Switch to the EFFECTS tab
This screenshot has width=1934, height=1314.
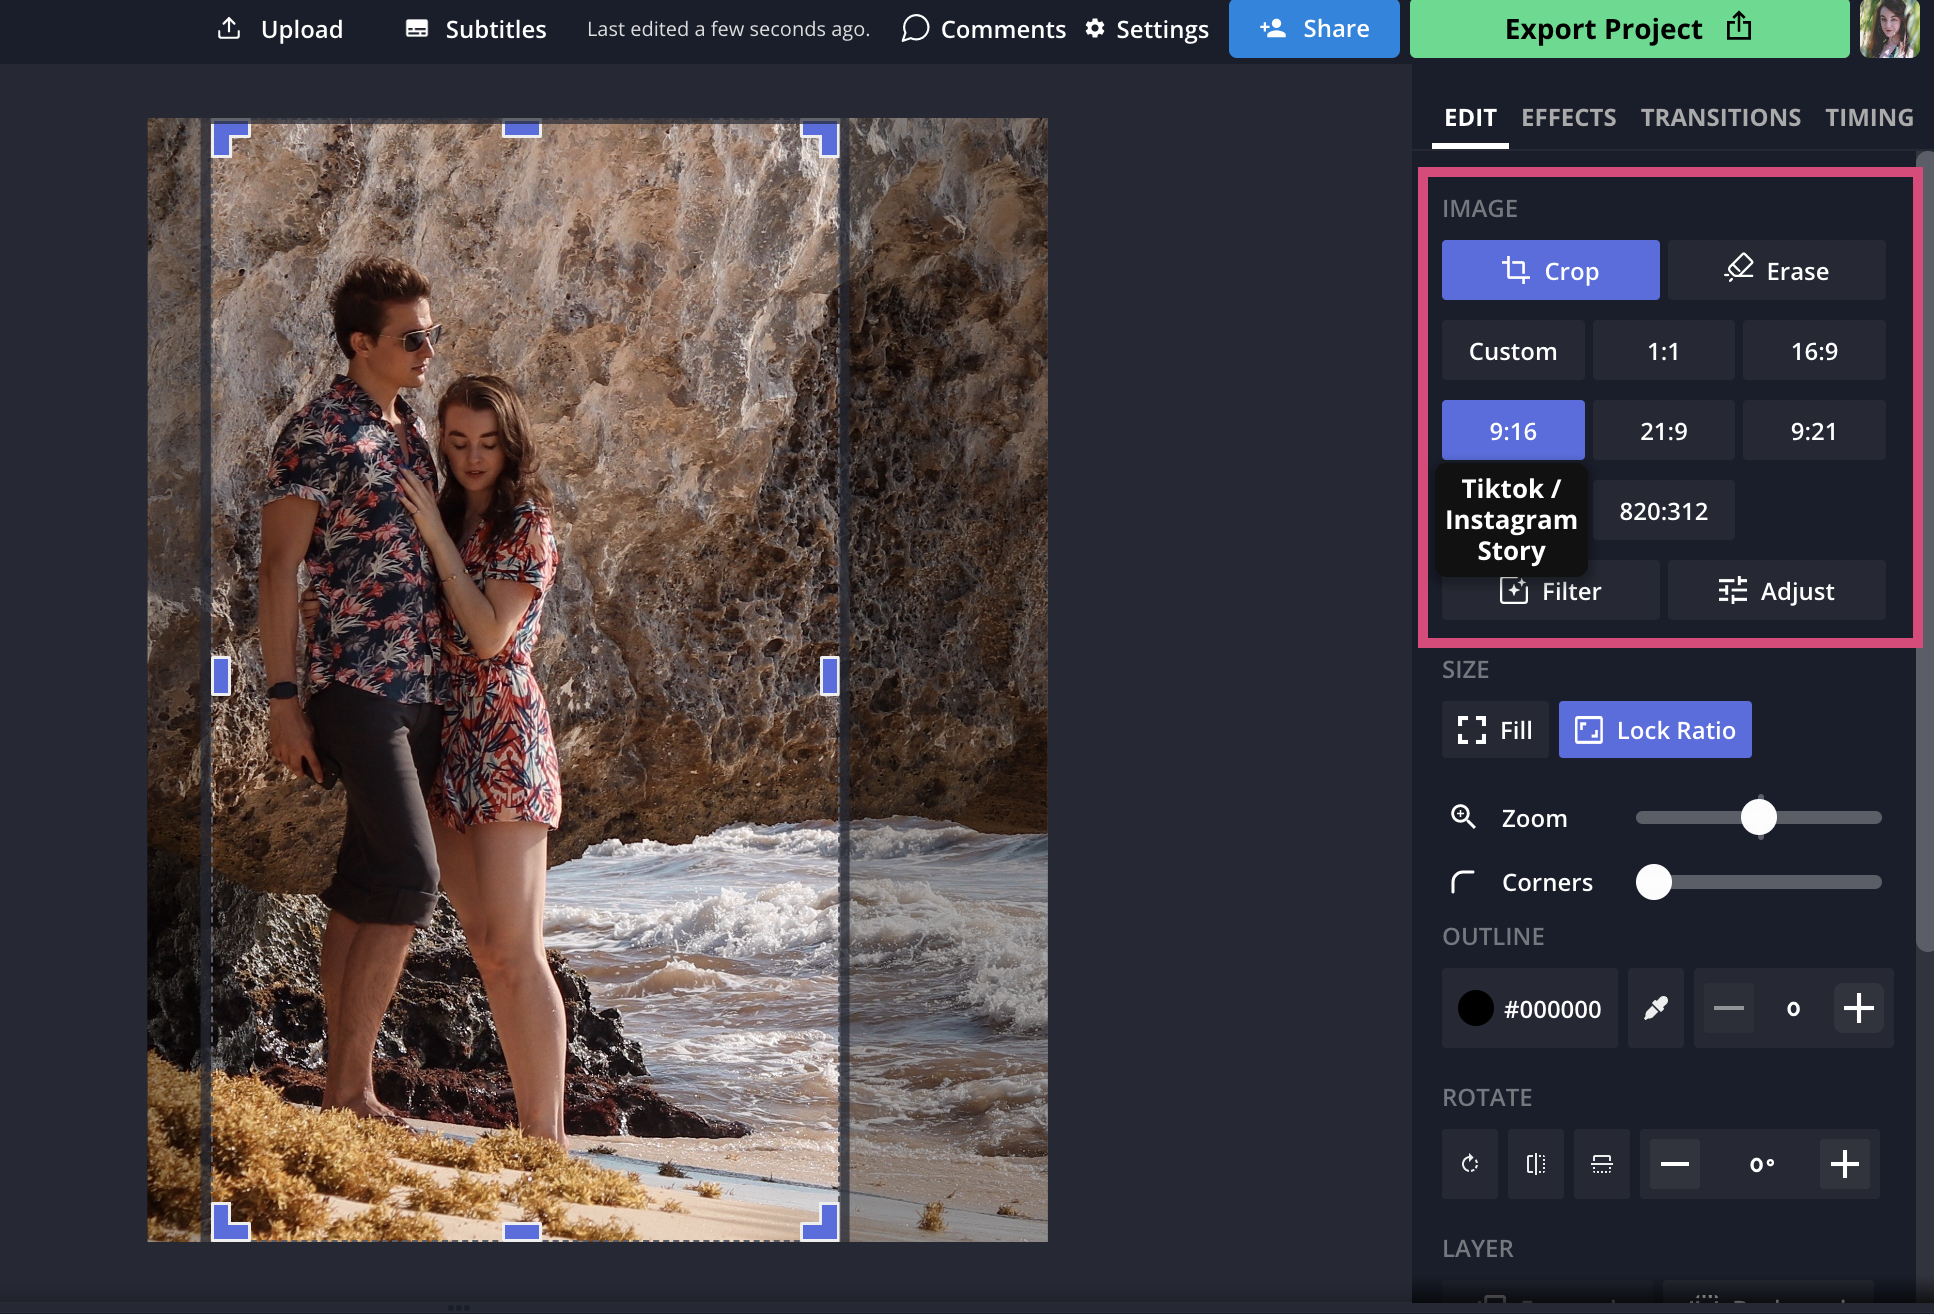tap(1568, 118)
